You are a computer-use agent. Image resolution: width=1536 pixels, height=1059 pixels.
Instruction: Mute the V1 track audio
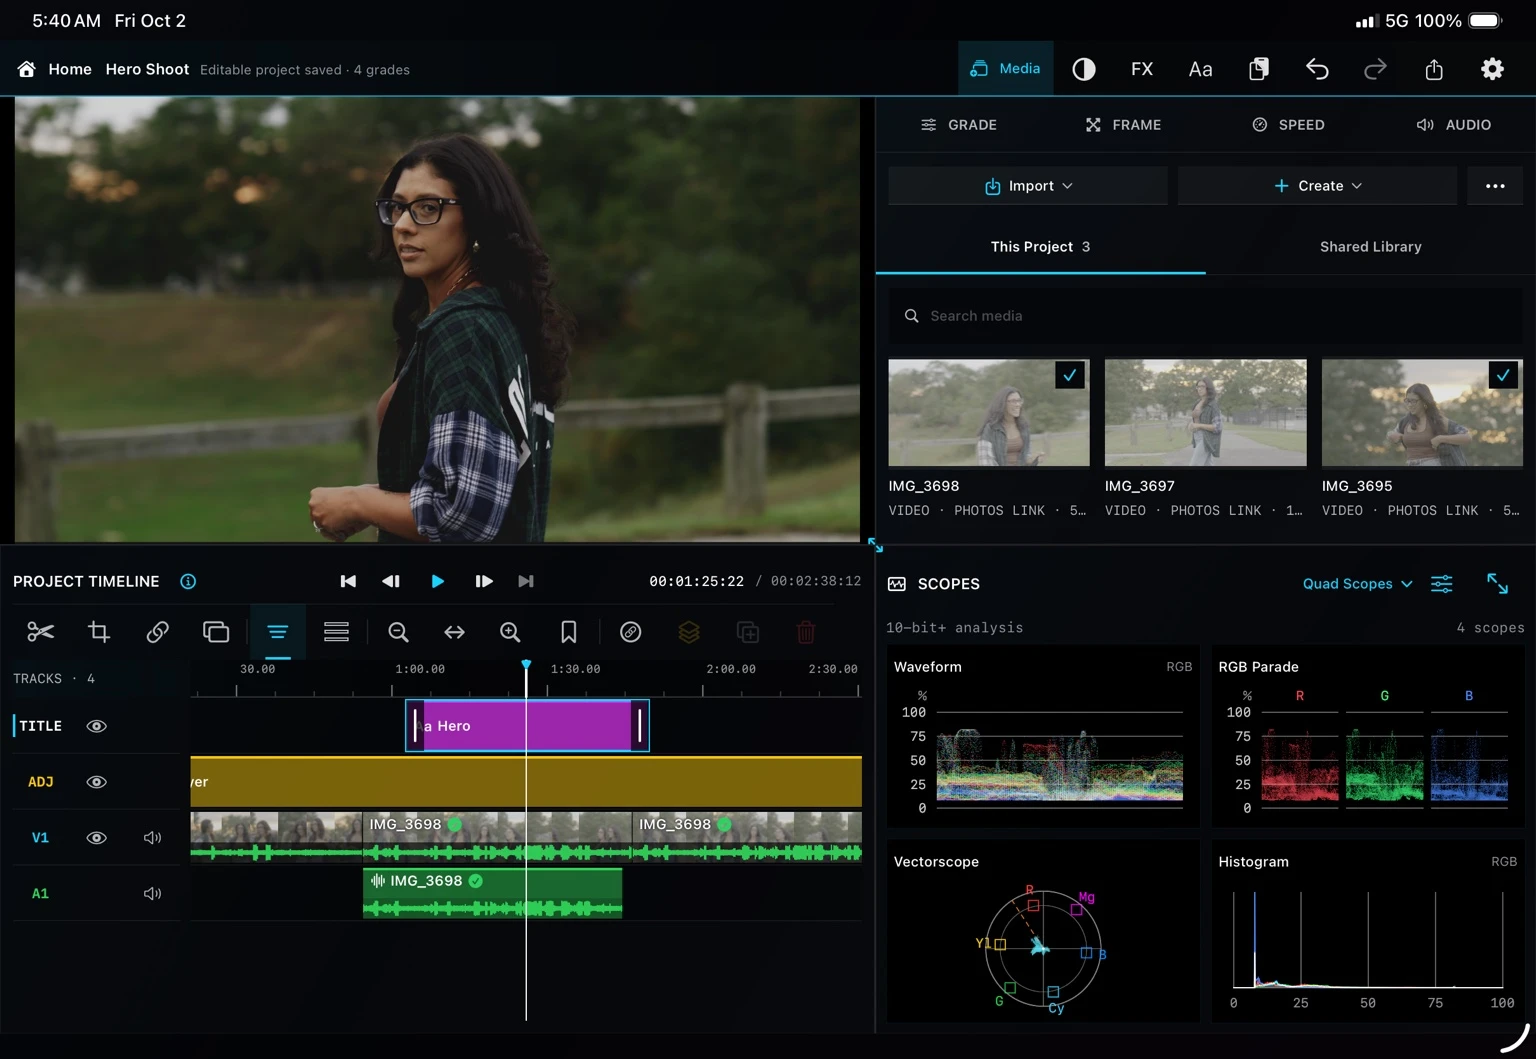pyautogui.click(x=152, y=838)
